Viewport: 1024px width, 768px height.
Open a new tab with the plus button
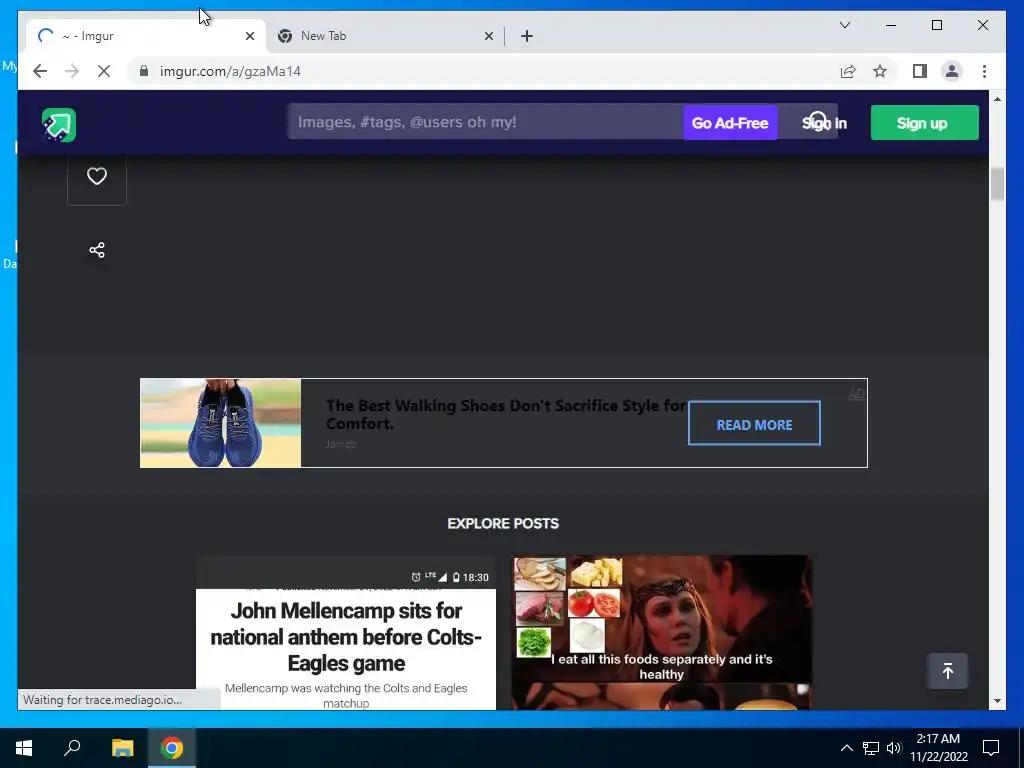coord(527,36)
